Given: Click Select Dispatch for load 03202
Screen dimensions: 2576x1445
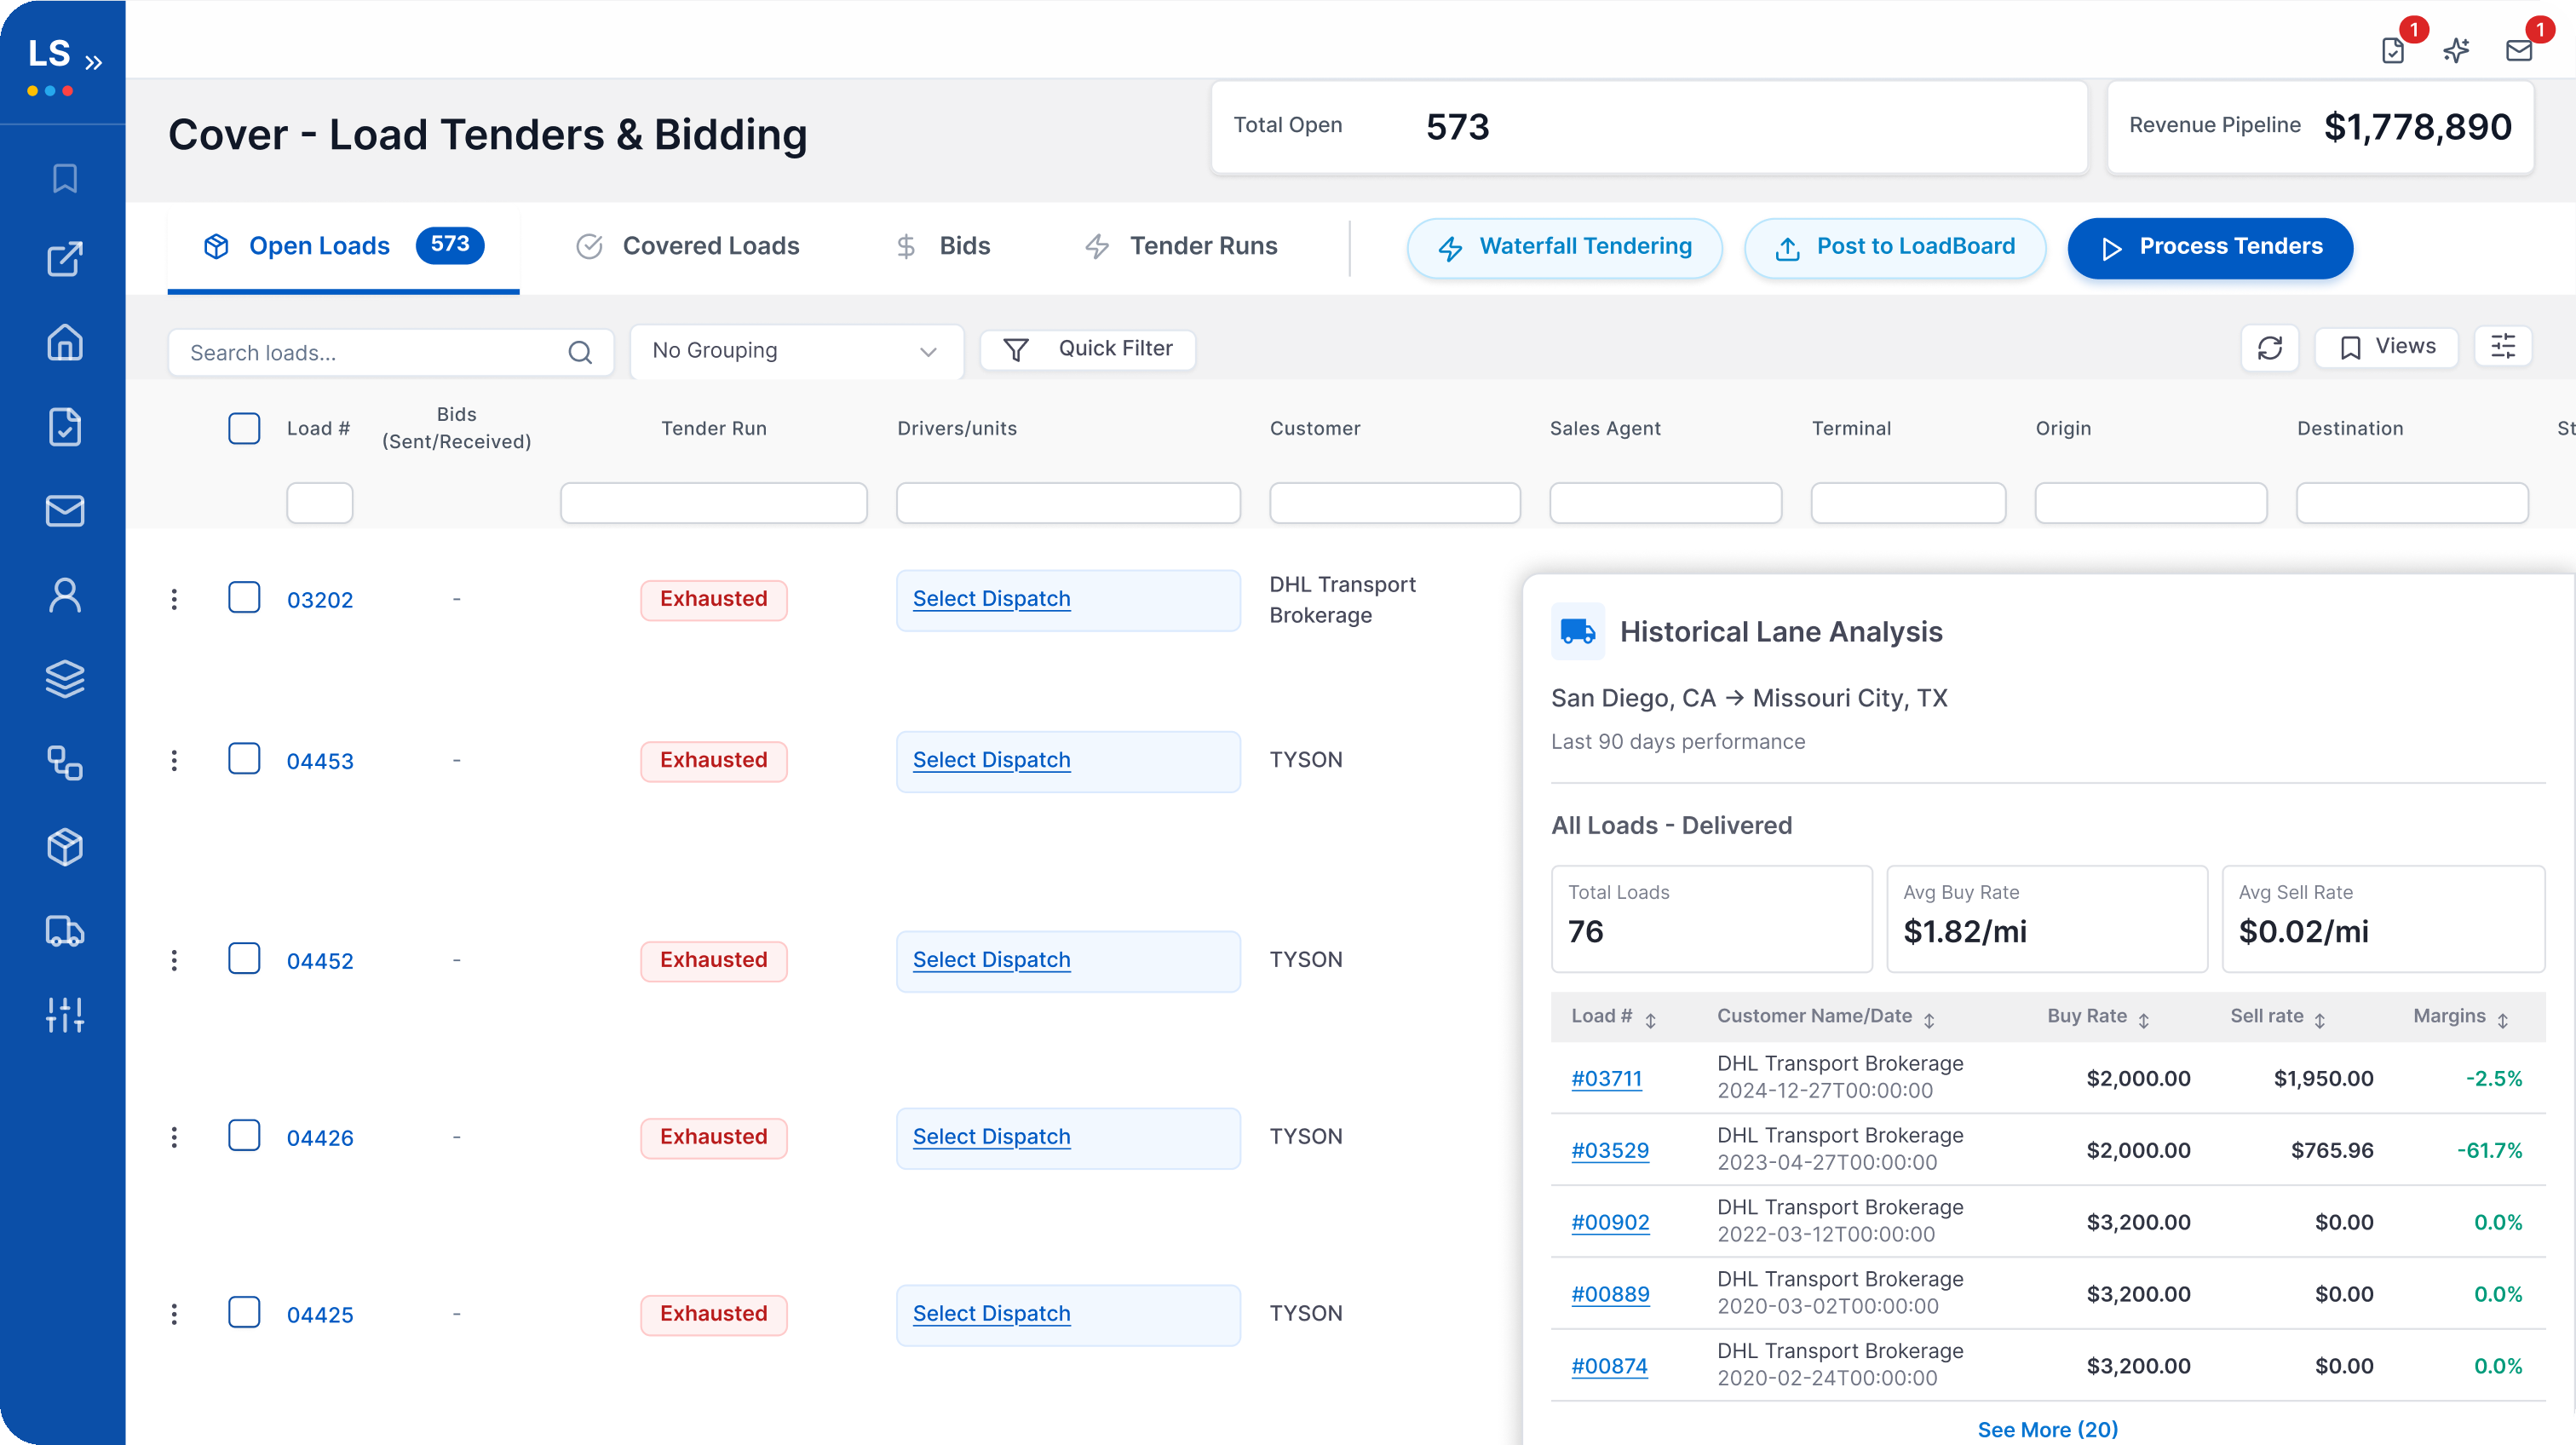Looking at the screenshot, I should [991, 599].
